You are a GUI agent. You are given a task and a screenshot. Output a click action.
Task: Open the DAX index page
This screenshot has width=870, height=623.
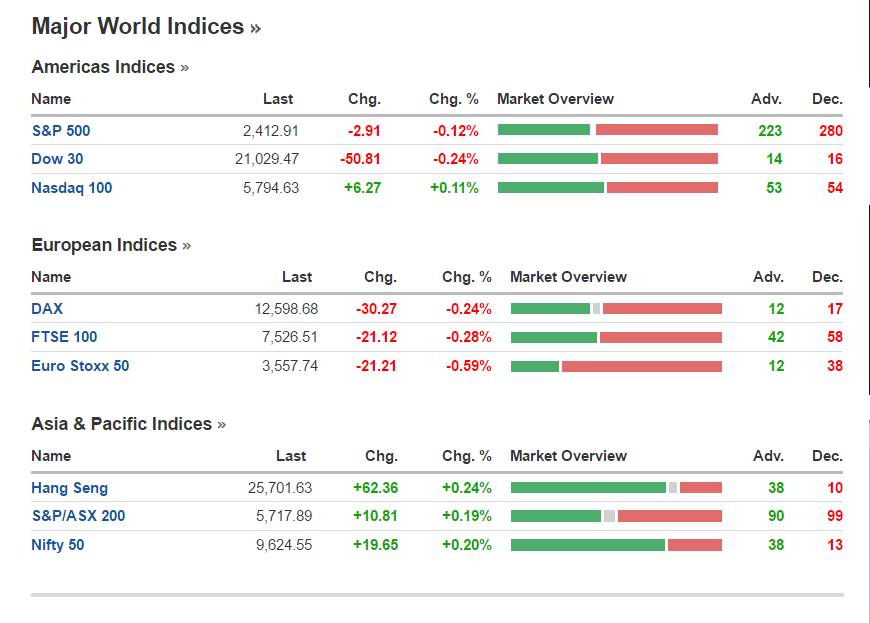tap(47, 309)
